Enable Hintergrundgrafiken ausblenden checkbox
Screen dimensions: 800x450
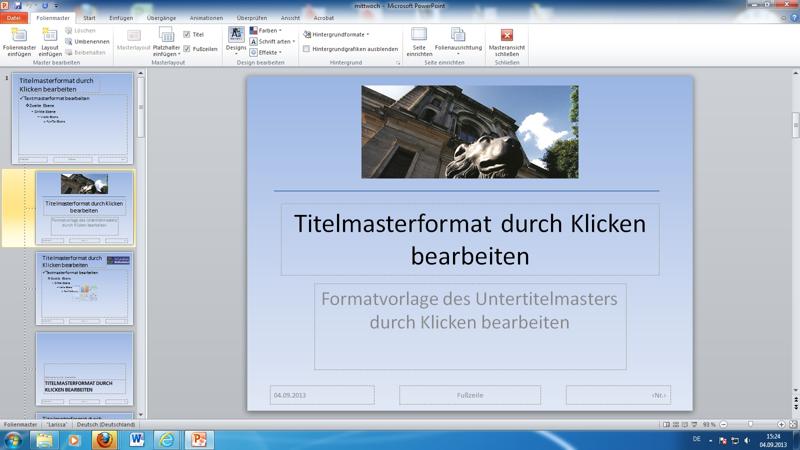pyautogui.click(x=307, y=49)
